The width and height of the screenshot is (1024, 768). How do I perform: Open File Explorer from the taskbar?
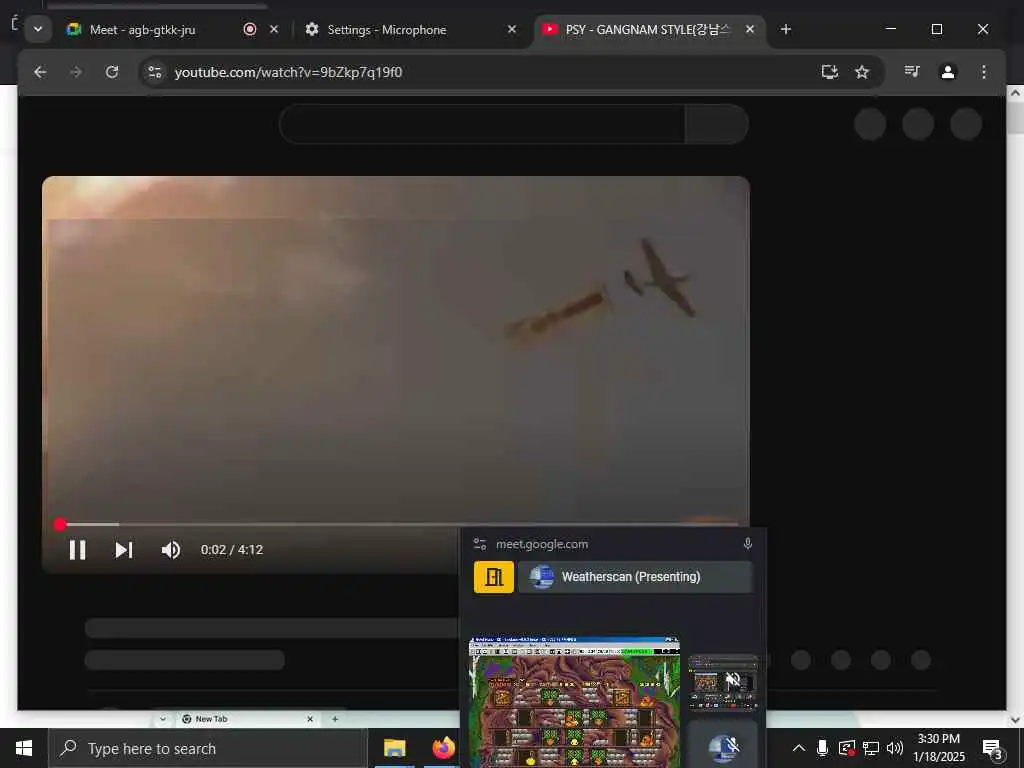(x=394, y=748)
